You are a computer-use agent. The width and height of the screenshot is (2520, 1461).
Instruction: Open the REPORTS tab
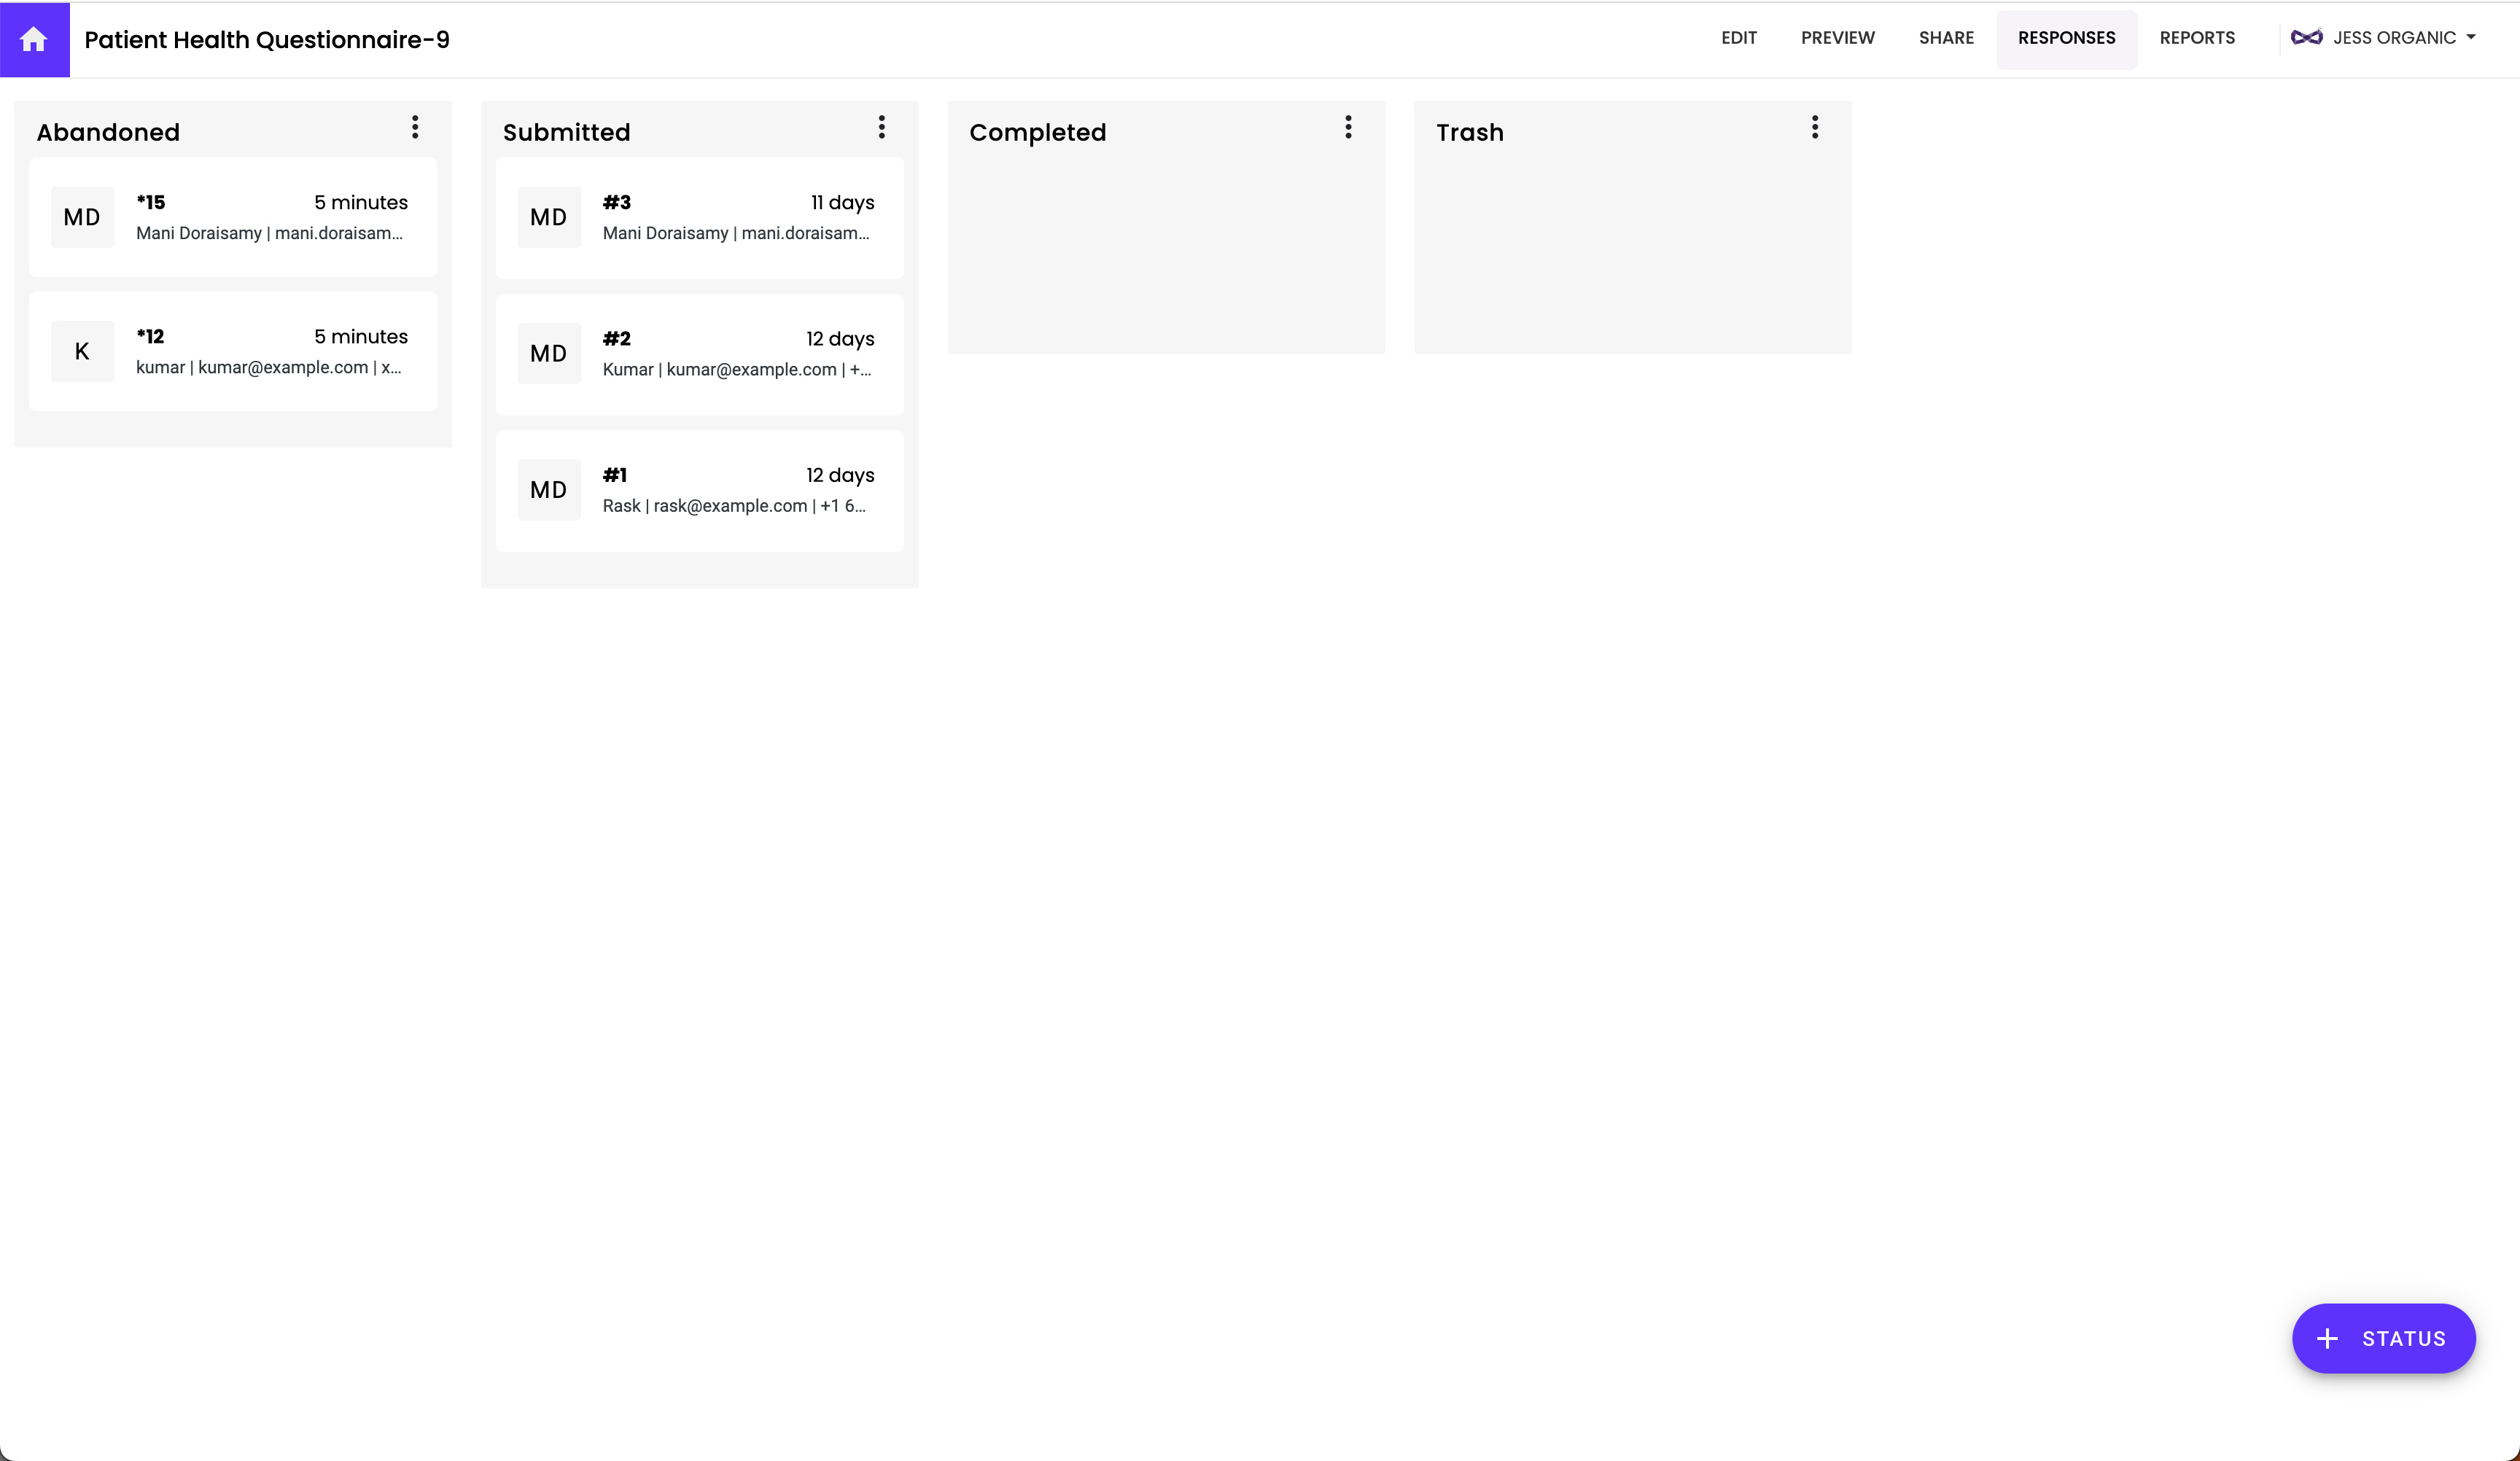click(x=2197, y=38)
